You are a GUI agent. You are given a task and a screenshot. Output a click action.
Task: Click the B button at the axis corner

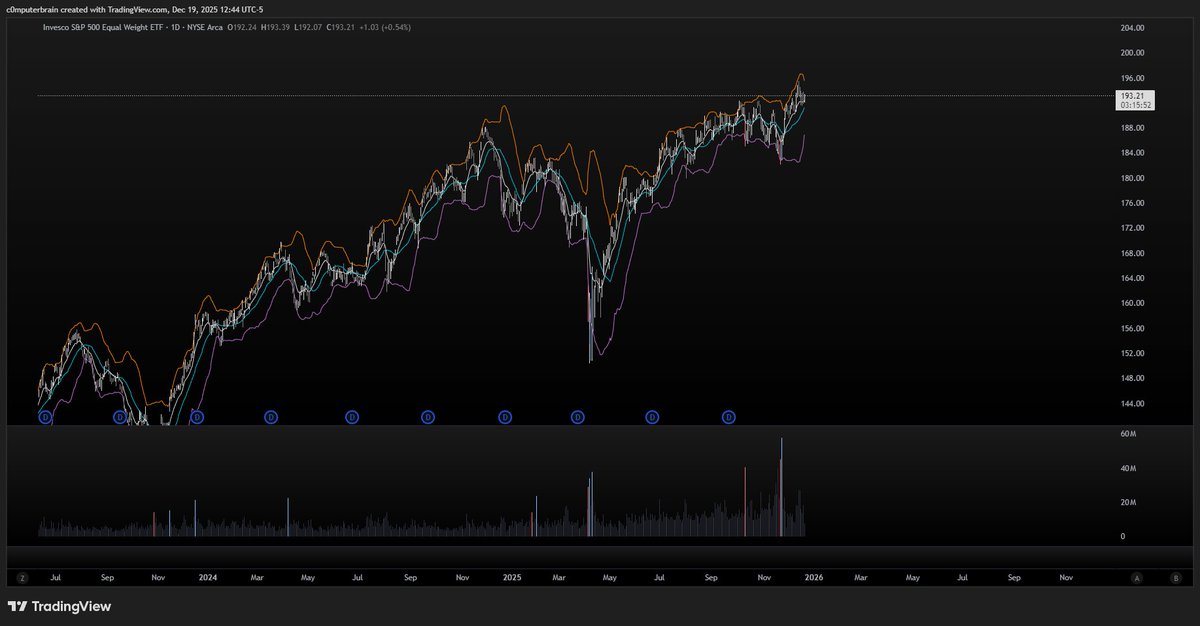pyautogui.click(x=1175, y=577)
